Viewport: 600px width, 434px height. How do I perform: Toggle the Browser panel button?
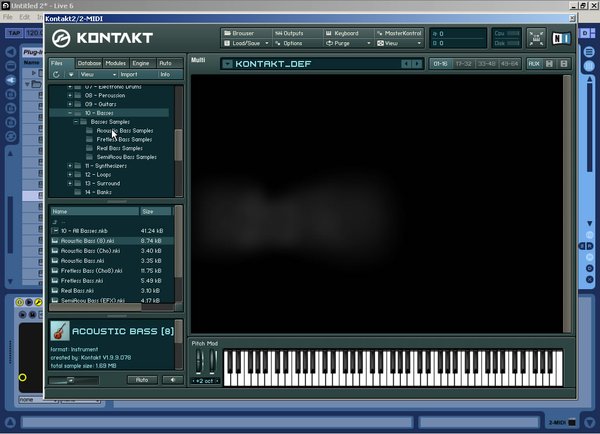click(x=247, y=33)
